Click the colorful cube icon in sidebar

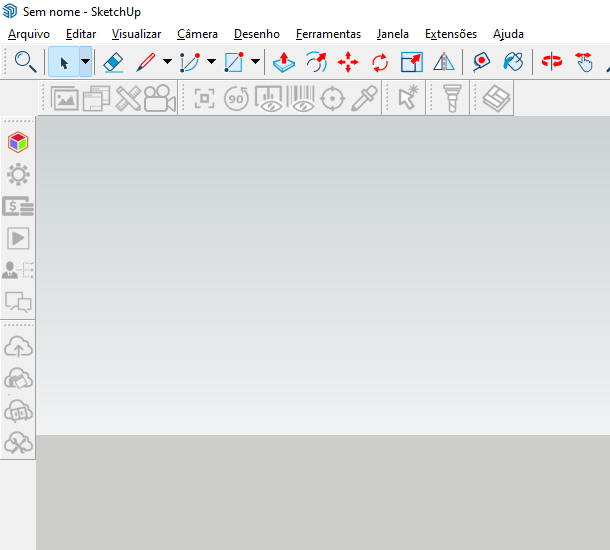coord(18,142)
